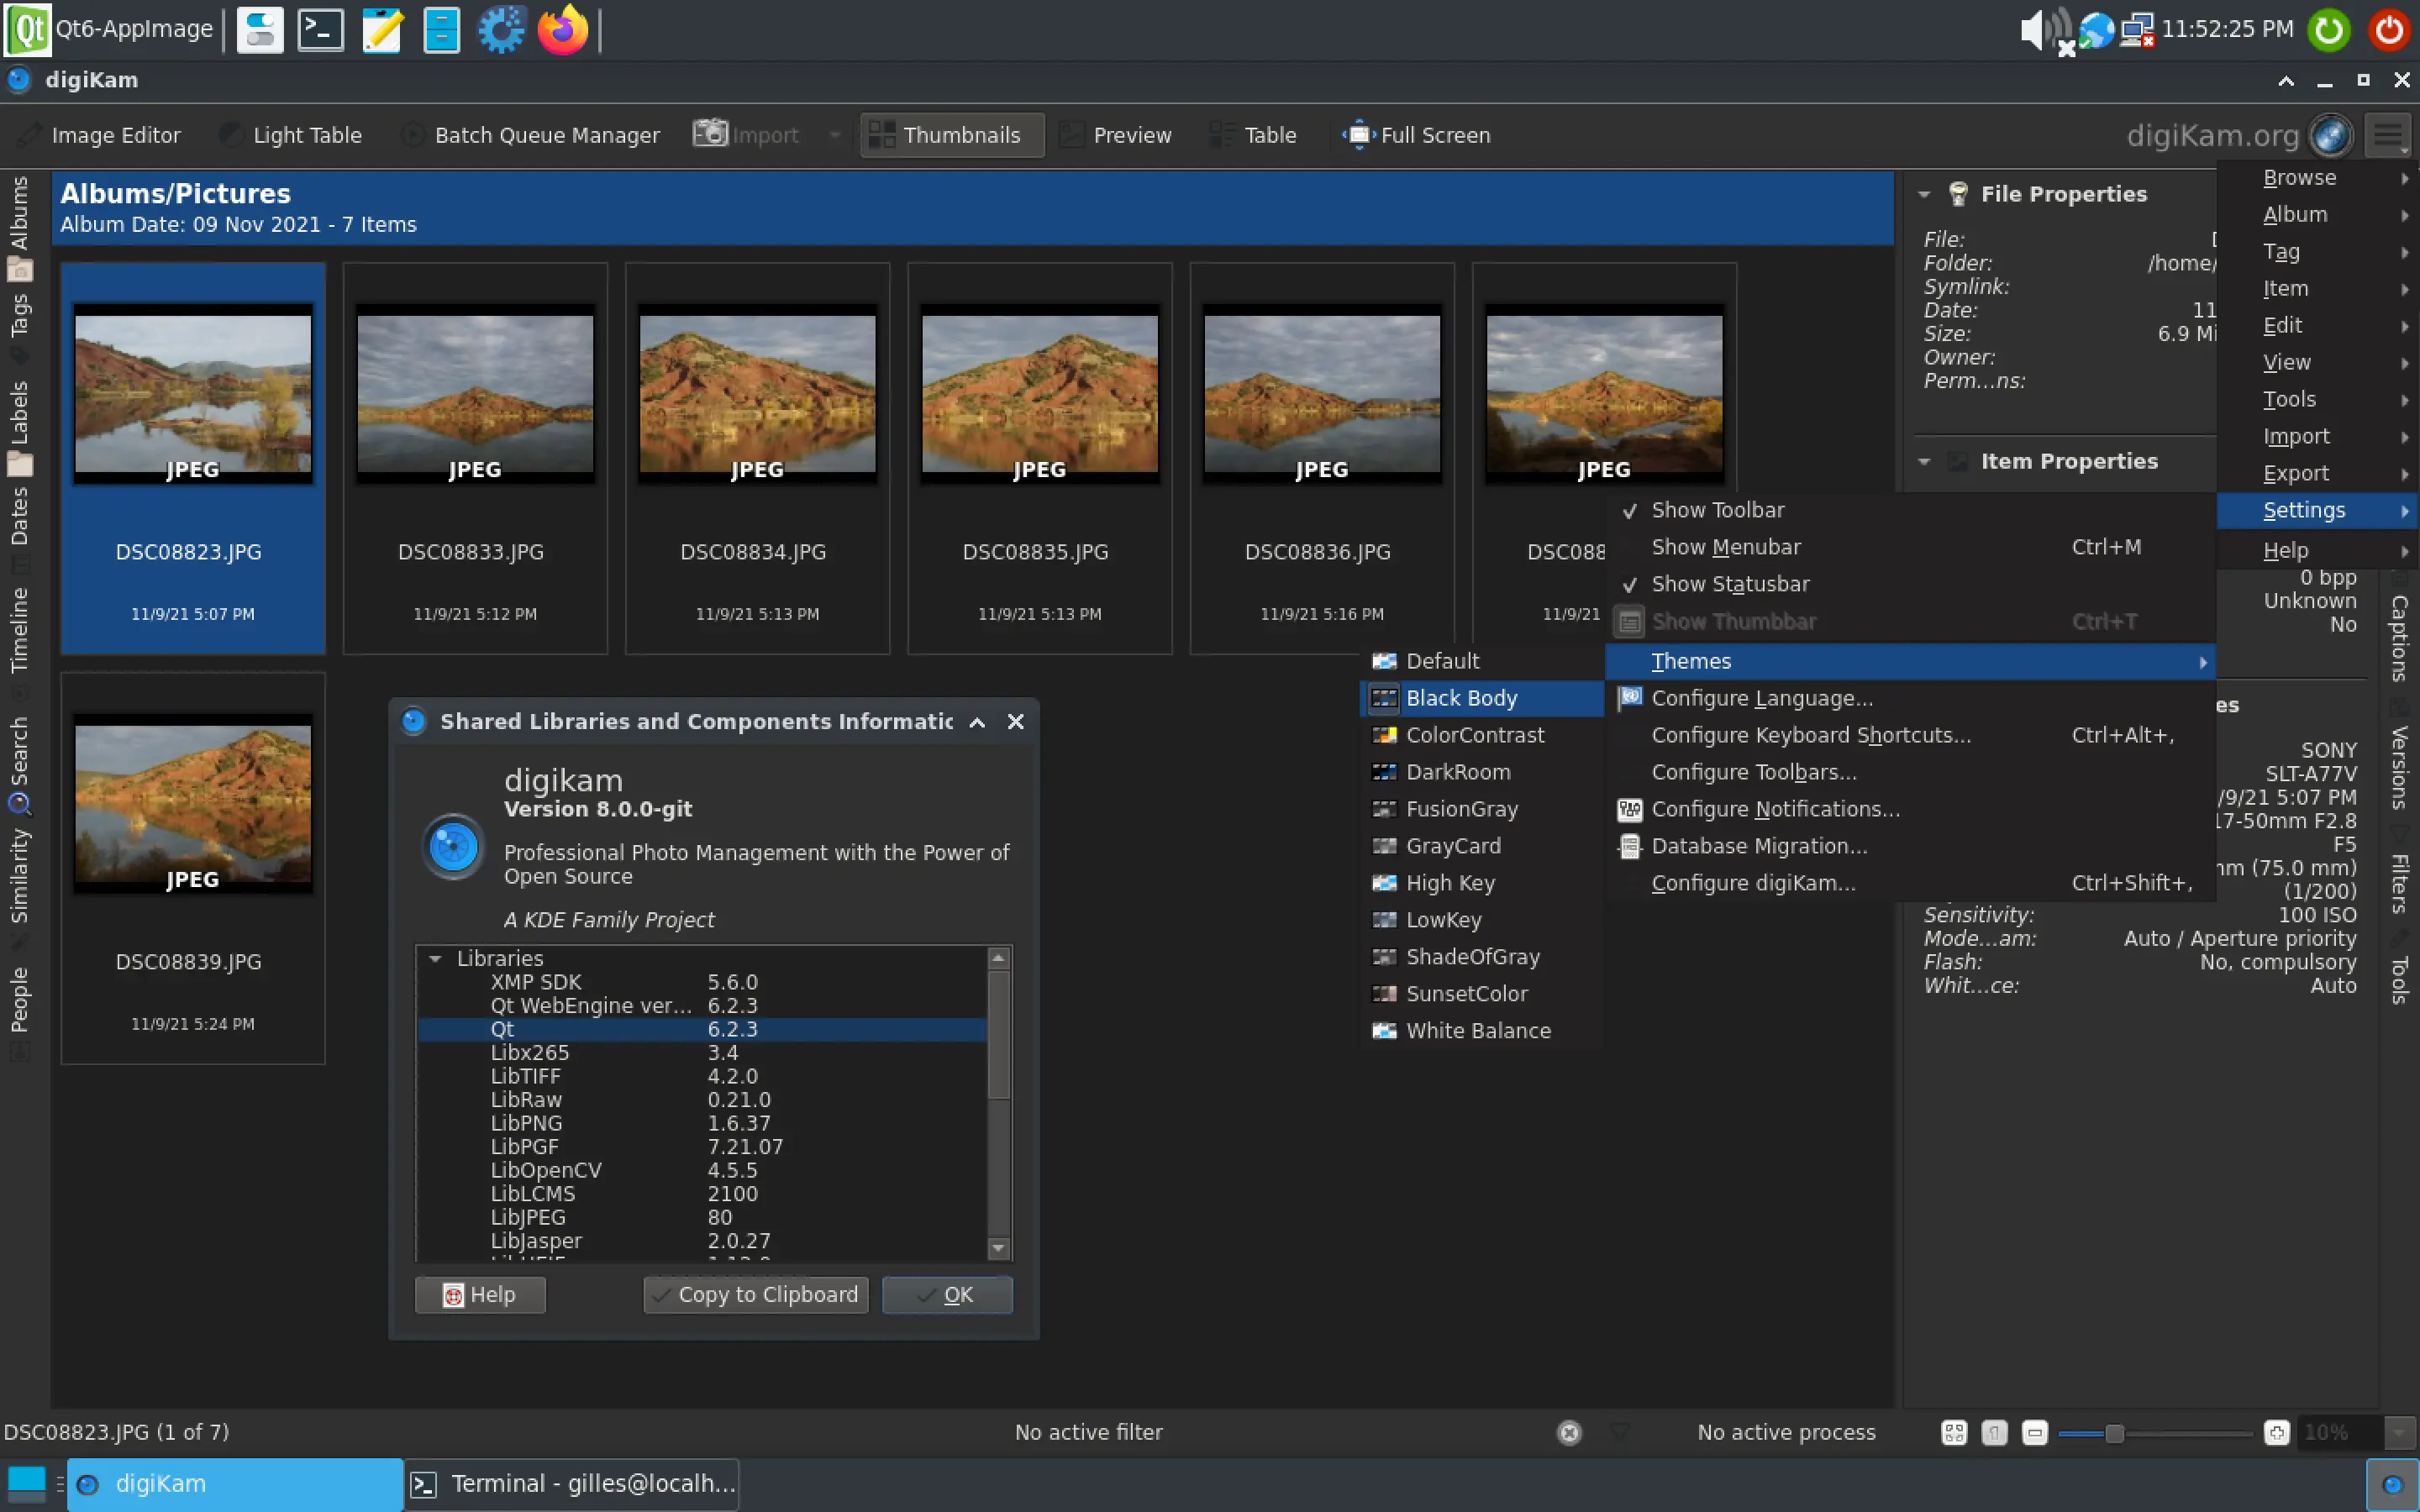The width and height of the screenshot is (2420, 1512).
Task: Click Copy to Clipboard in the libraries dialog
Action: (x=755, y=1294)
